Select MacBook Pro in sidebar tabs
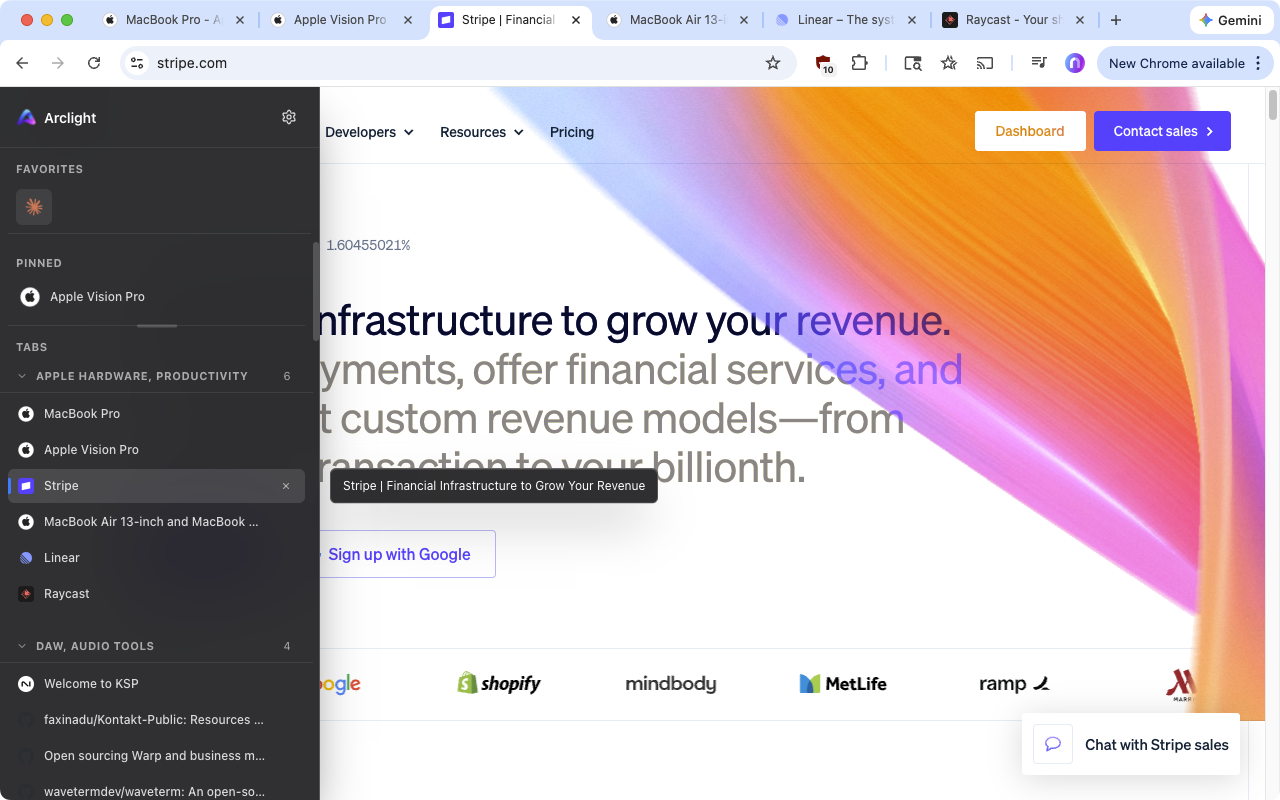 coord(156,414)
